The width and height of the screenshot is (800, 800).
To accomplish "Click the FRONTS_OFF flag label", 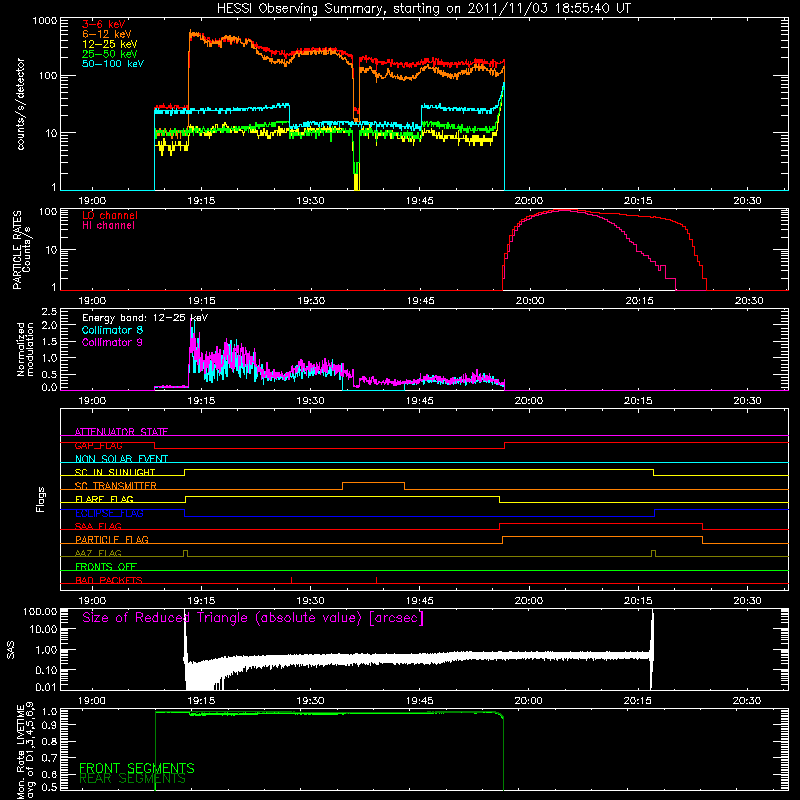I will pyautogui.click(x=106, y=566).
